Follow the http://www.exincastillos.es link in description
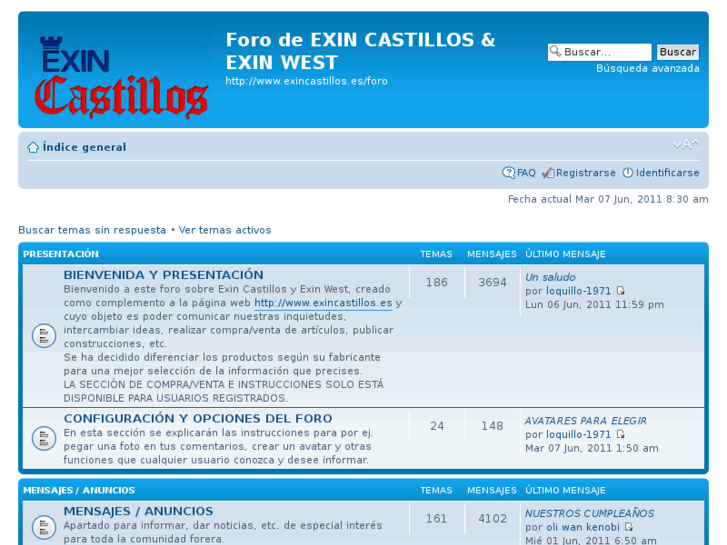Image resolution: width=727 pixels, height=545 pixels. [323, 303]
